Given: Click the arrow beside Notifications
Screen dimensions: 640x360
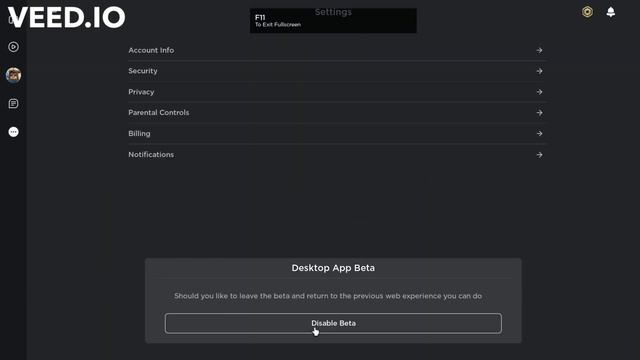Looking at the screenshot, I should click(x=539, y=155).
